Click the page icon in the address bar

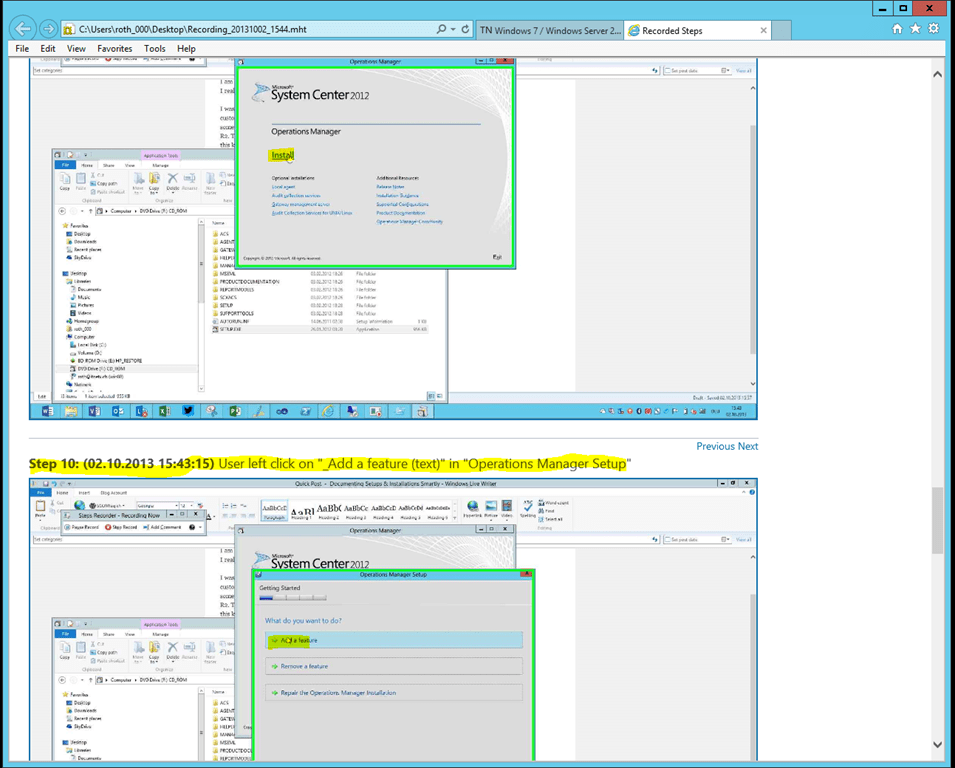69,29
